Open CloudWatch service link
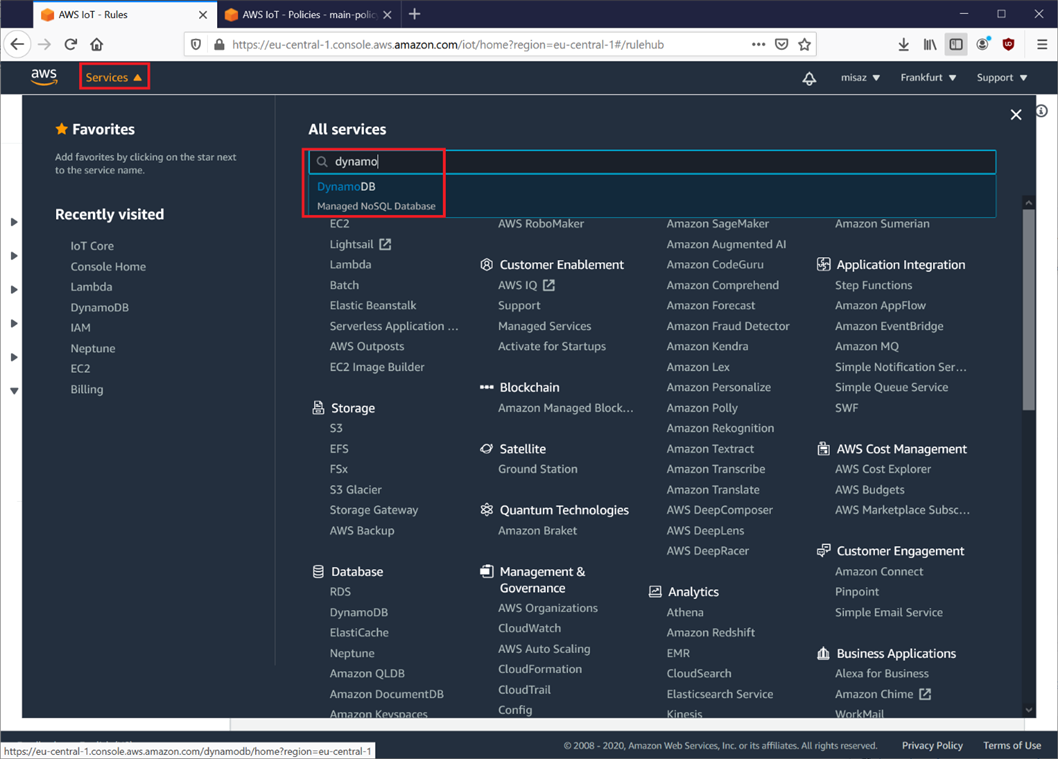 point(529,628)
